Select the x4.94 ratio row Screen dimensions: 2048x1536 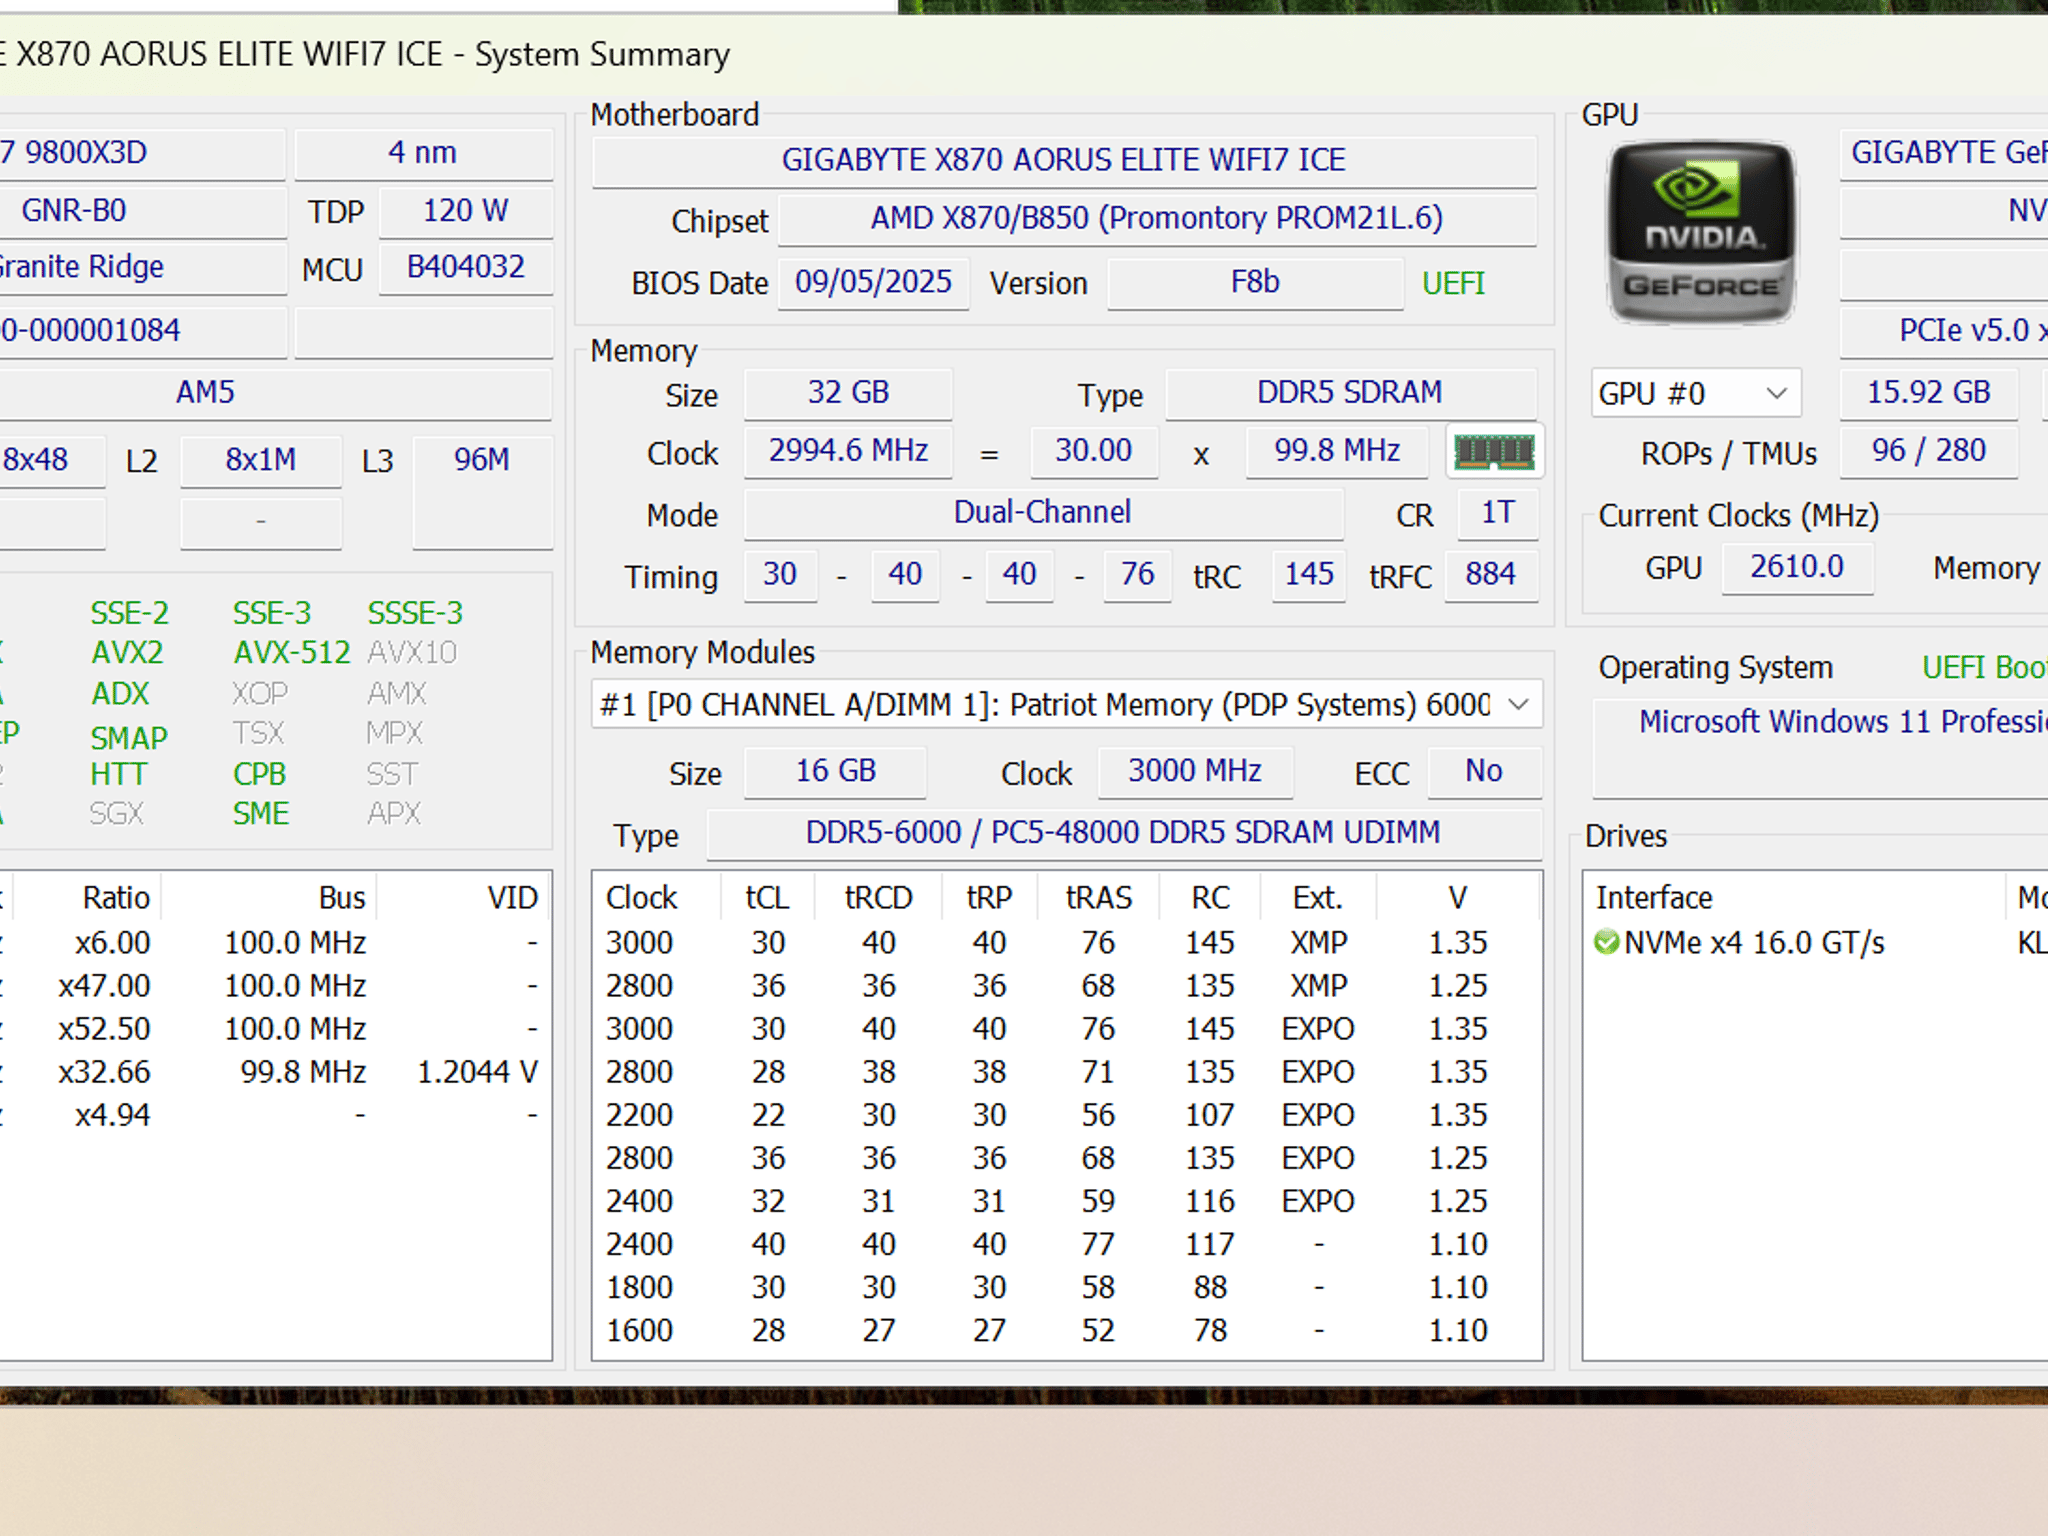274,1115
